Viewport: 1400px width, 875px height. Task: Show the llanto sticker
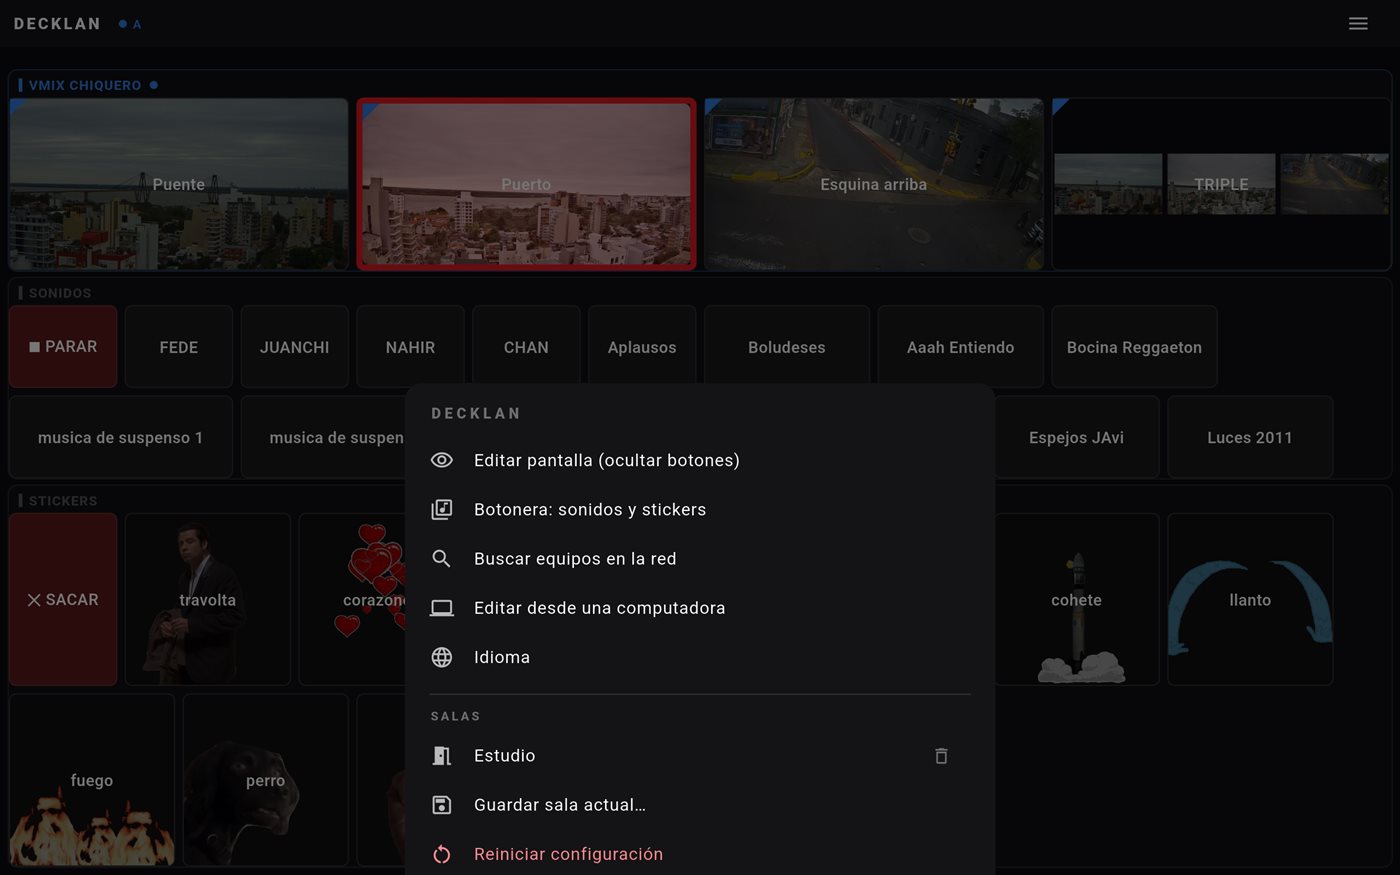(x=1250, y=600)
